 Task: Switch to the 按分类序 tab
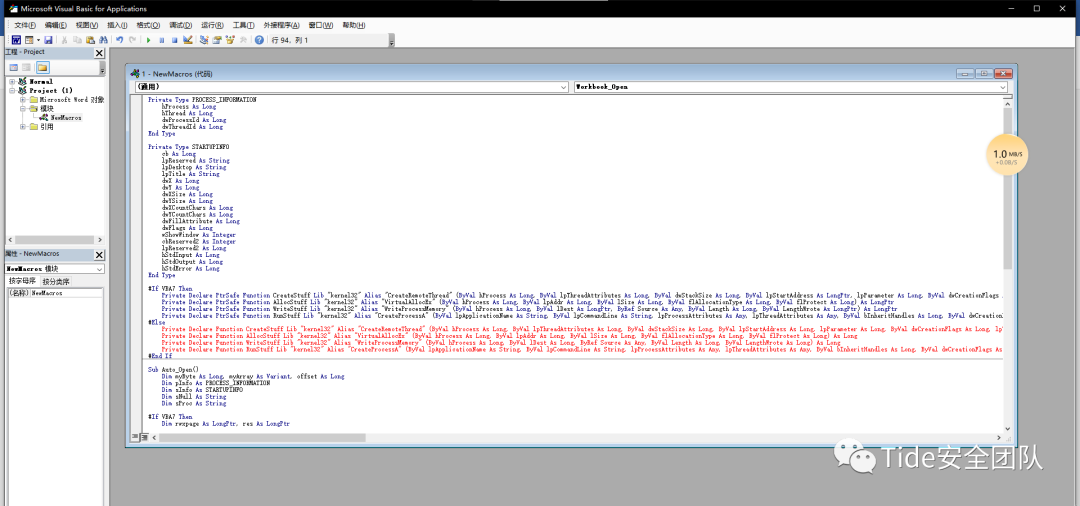click(x=56, y=281)
